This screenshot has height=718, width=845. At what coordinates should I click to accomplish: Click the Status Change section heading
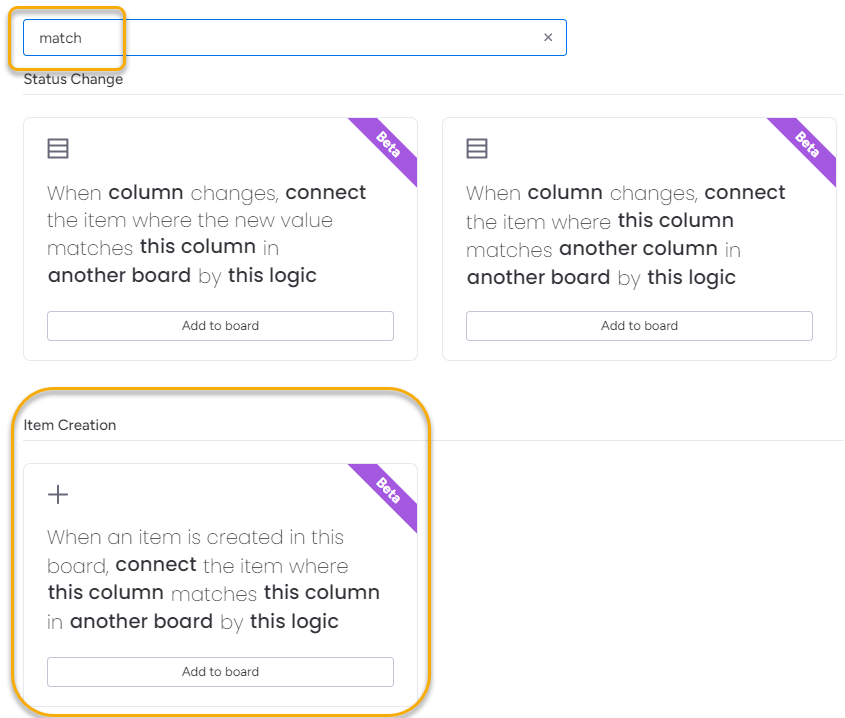pyautogui.click(x=73, y=79)
